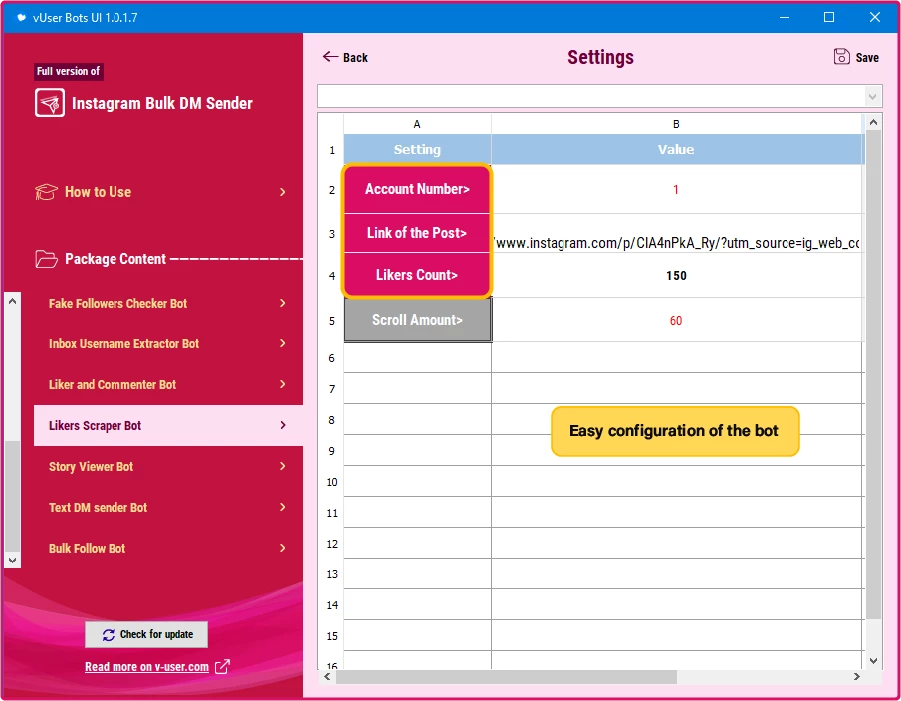Viewport: 901px width, 701px height.
Task: Select the Scroll Amount> setting cell
Action: click(x=417, y=320)
